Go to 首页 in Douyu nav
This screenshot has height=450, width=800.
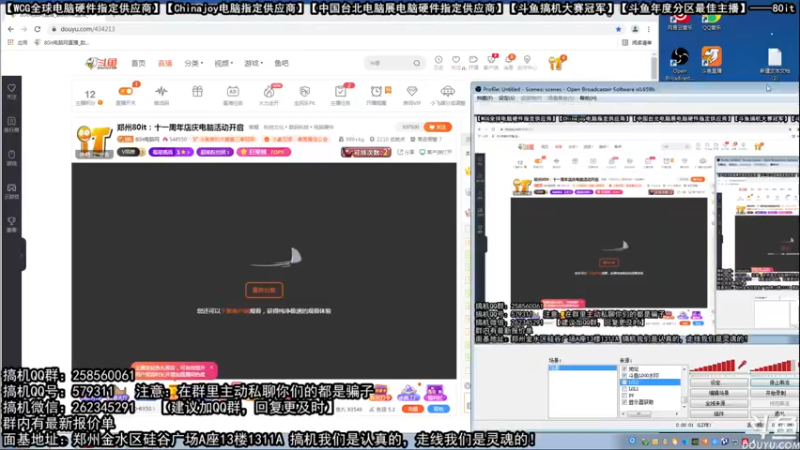138,63
